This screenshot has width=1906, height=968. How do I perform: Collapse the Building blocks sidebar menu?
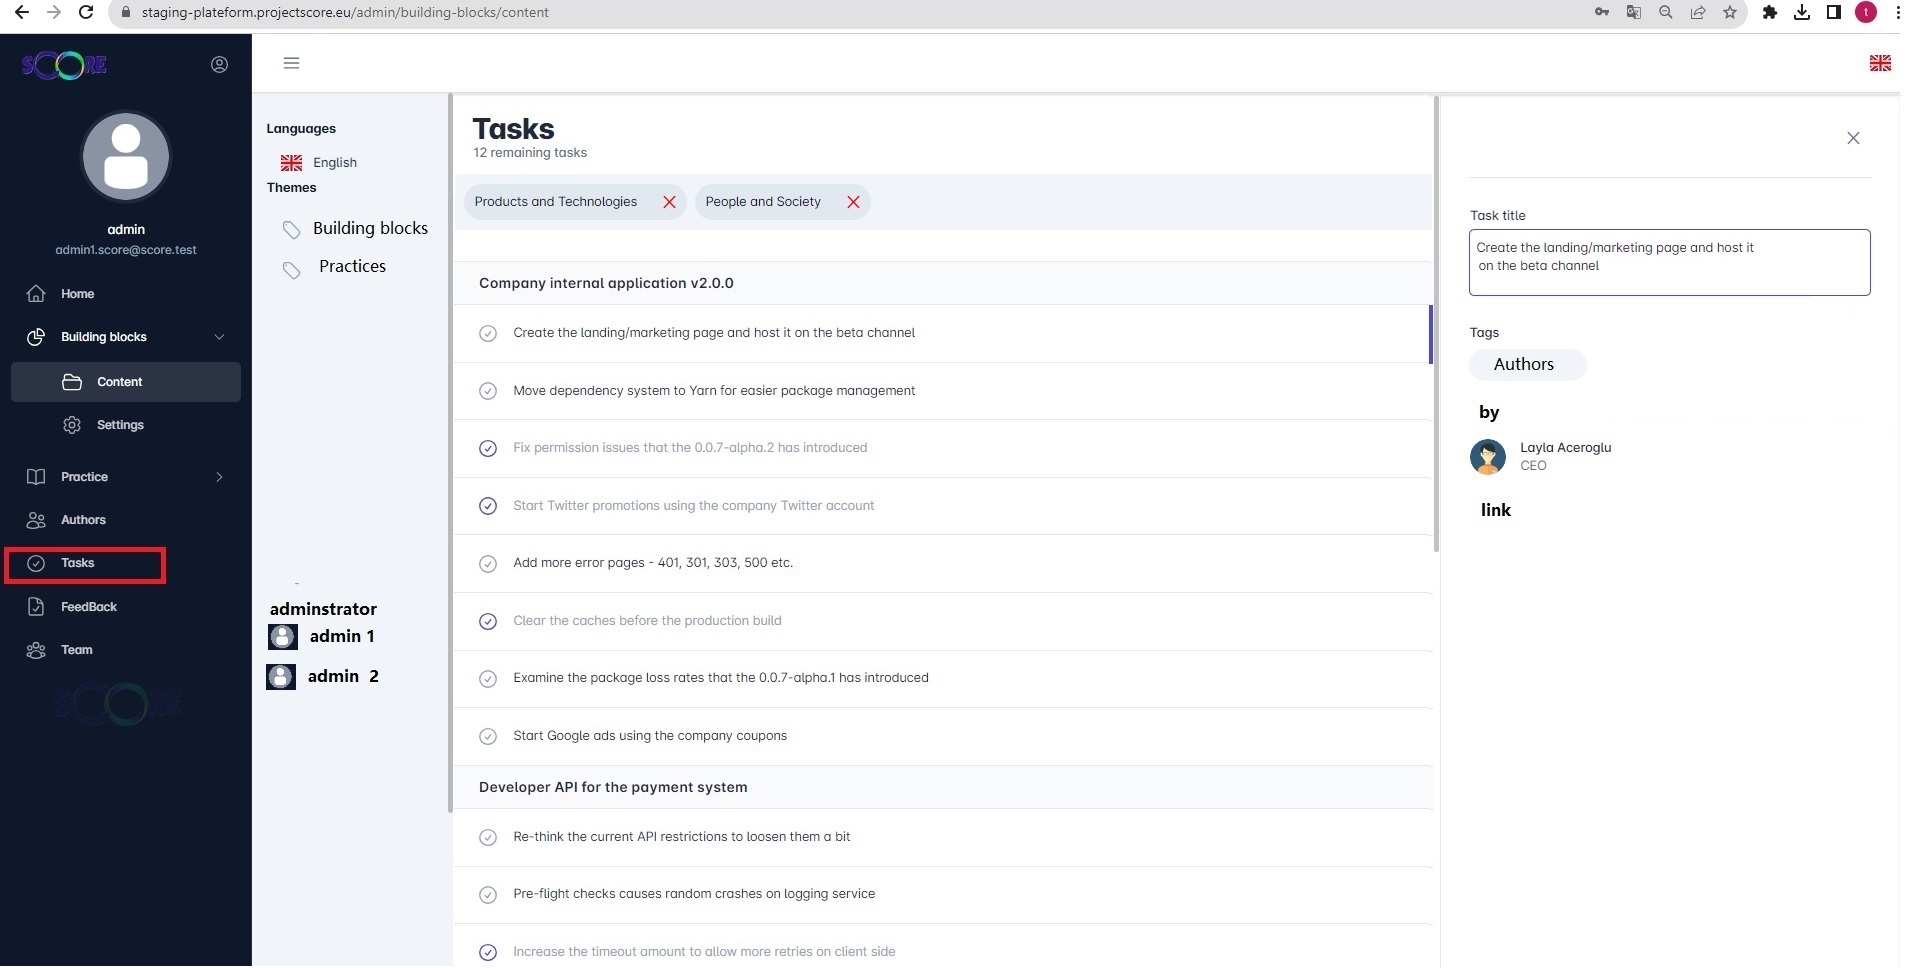219,337
